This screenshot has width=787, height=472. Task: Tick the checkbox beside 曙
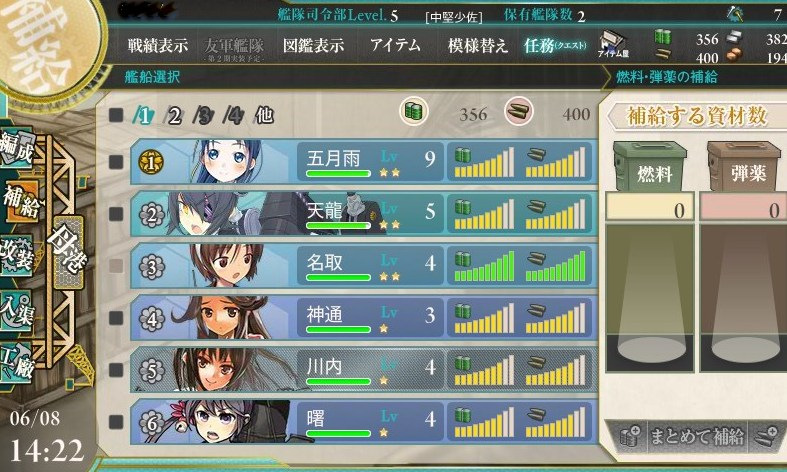pyautogui.click(x=116, y=422)
